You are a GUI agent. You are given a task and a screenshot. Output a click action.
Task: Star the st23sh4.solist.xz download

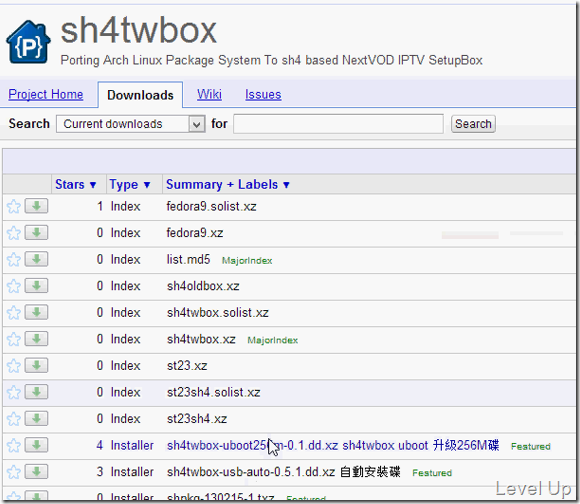[x=14, y=392]
